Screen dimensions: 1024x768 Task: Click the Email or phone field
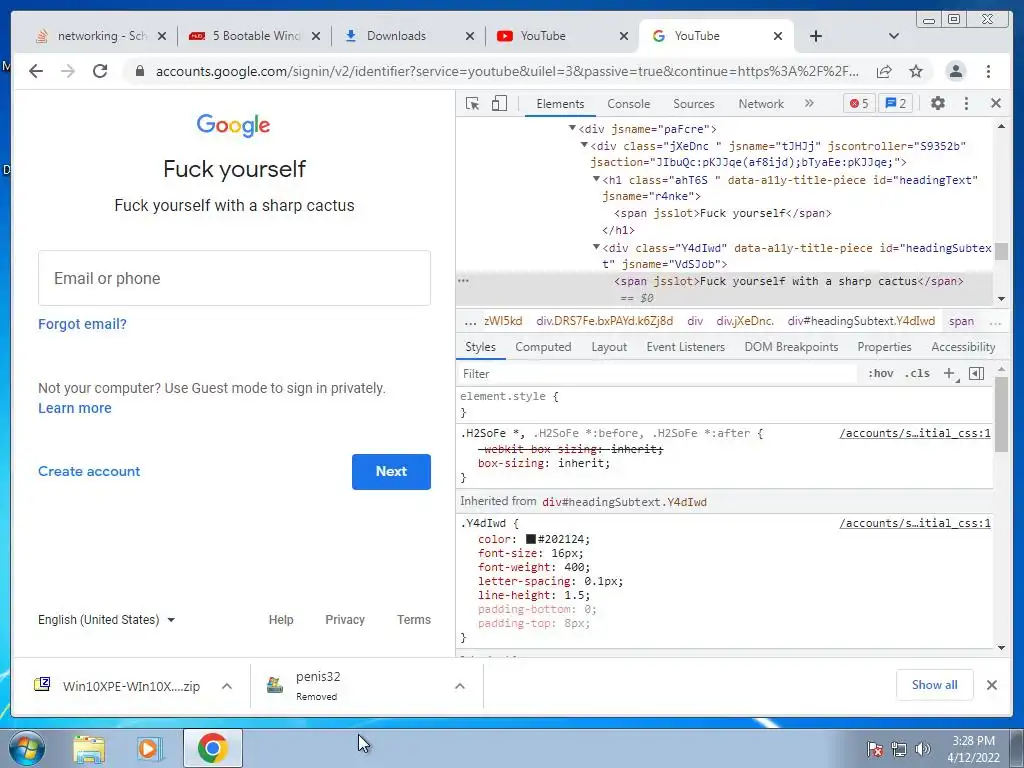coord(234,278)
